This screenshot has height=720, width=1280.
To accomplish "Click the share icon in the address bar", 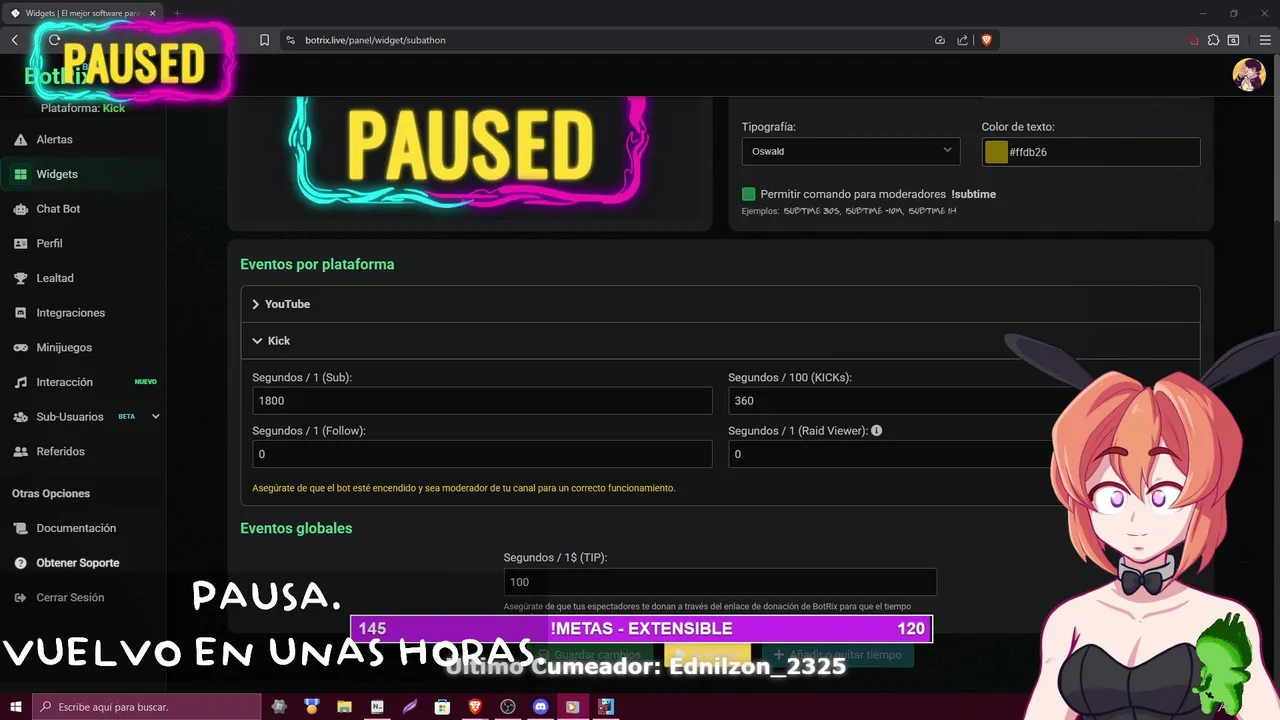I will [962, 40].
